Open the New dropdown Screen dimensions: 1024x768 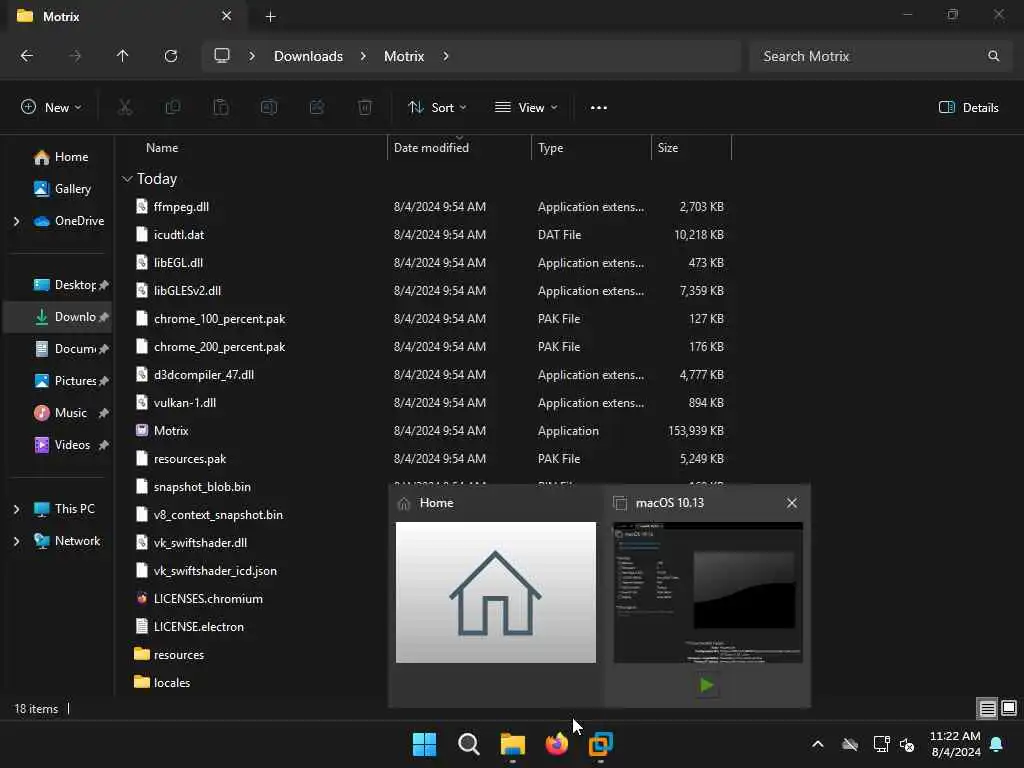coord(51,108)
